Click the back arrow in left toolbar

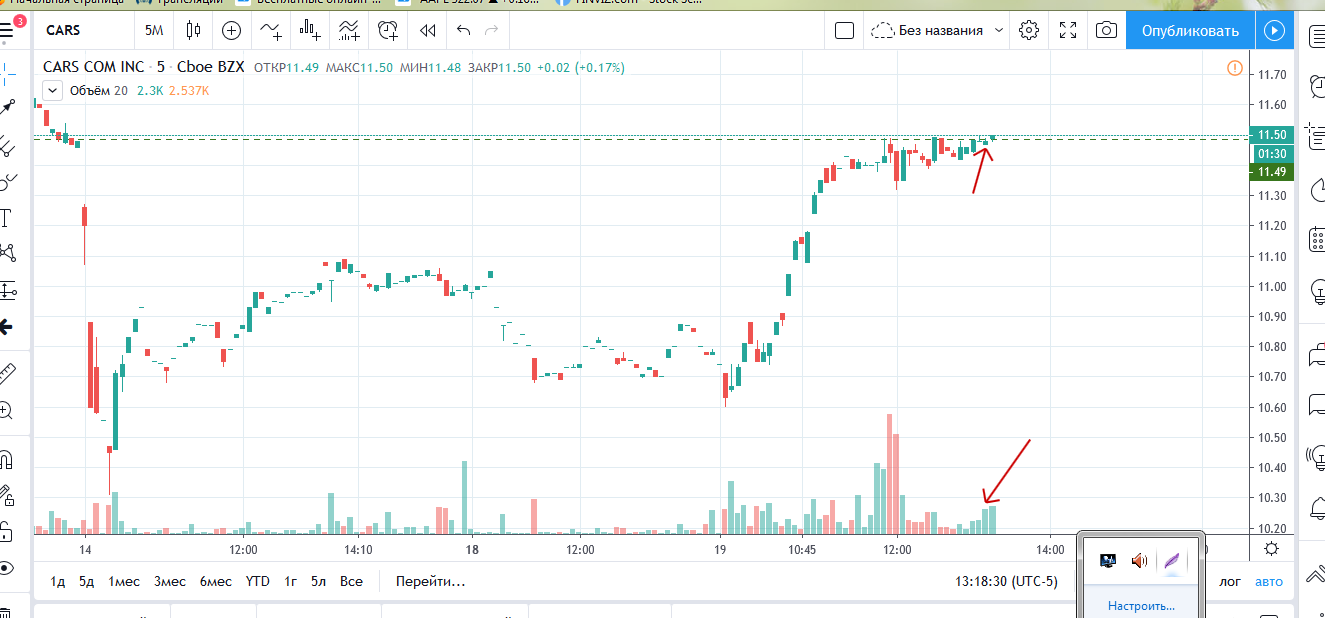pyautogui.click(x=6, y=326)
